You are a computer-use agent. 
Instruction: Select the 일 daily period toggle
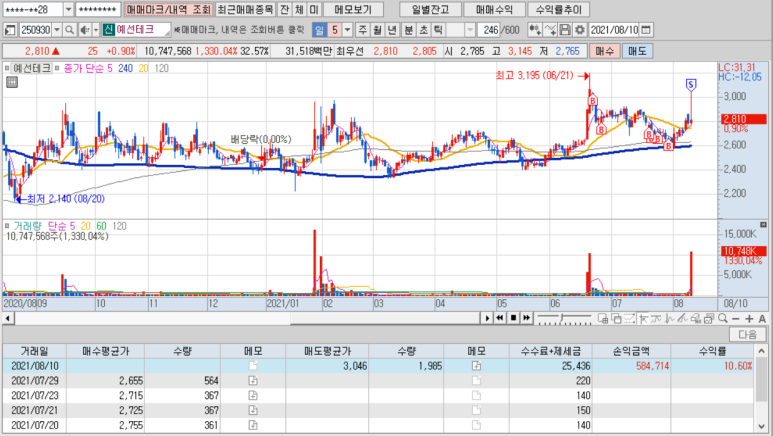pyautogui.click(x=319, y=30)
